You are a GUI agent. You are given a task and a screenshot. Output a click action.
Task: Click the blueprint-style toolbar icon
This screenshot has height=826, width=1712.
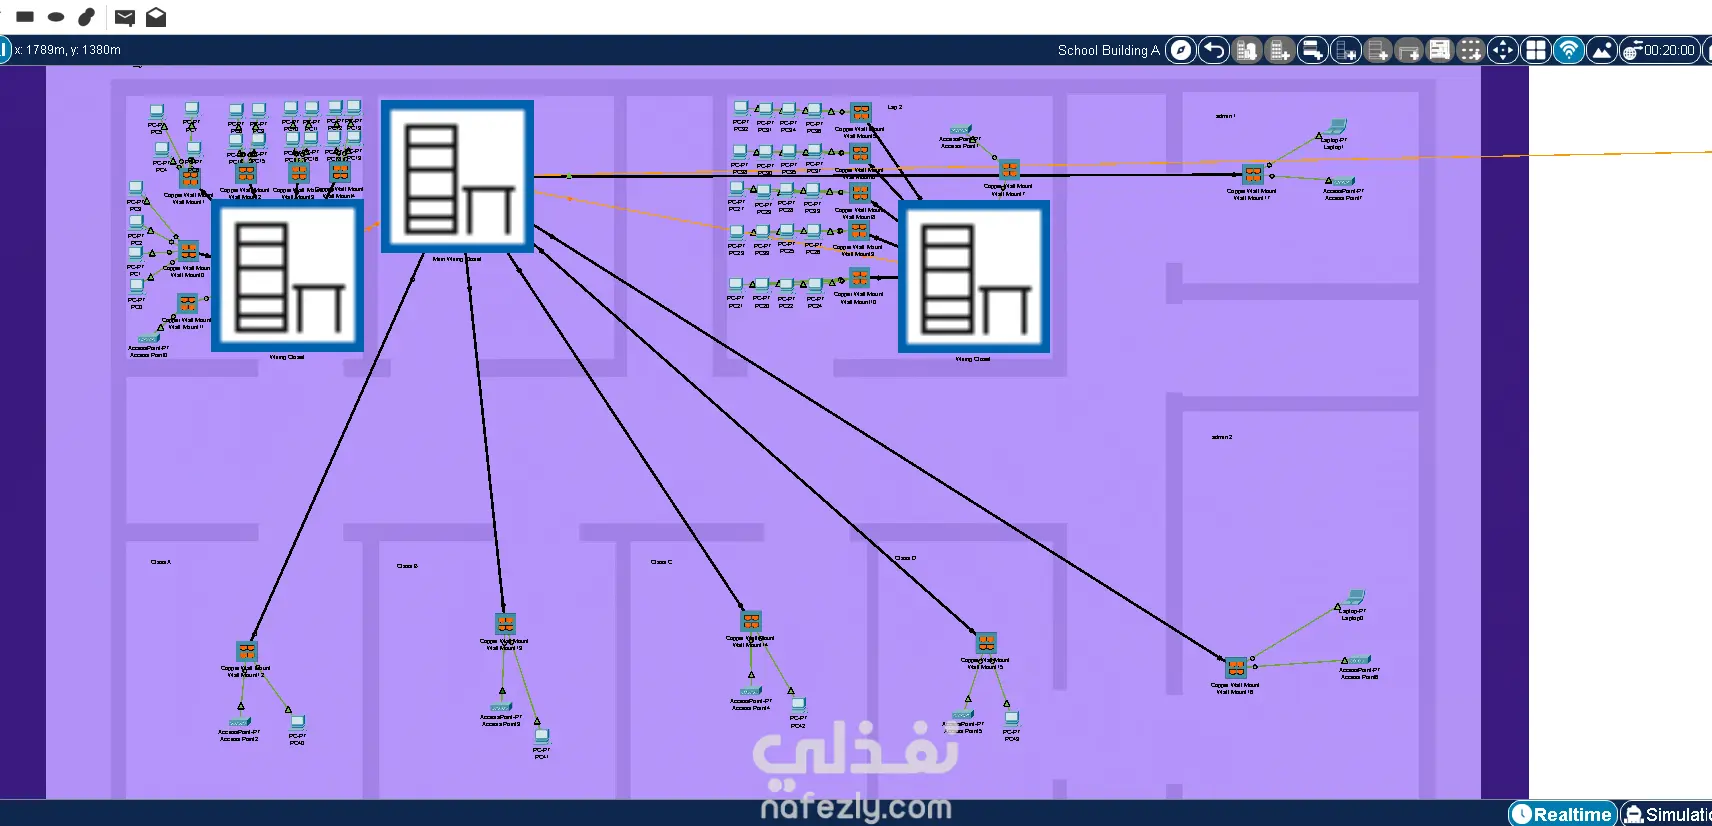(x=1440, y=50)
